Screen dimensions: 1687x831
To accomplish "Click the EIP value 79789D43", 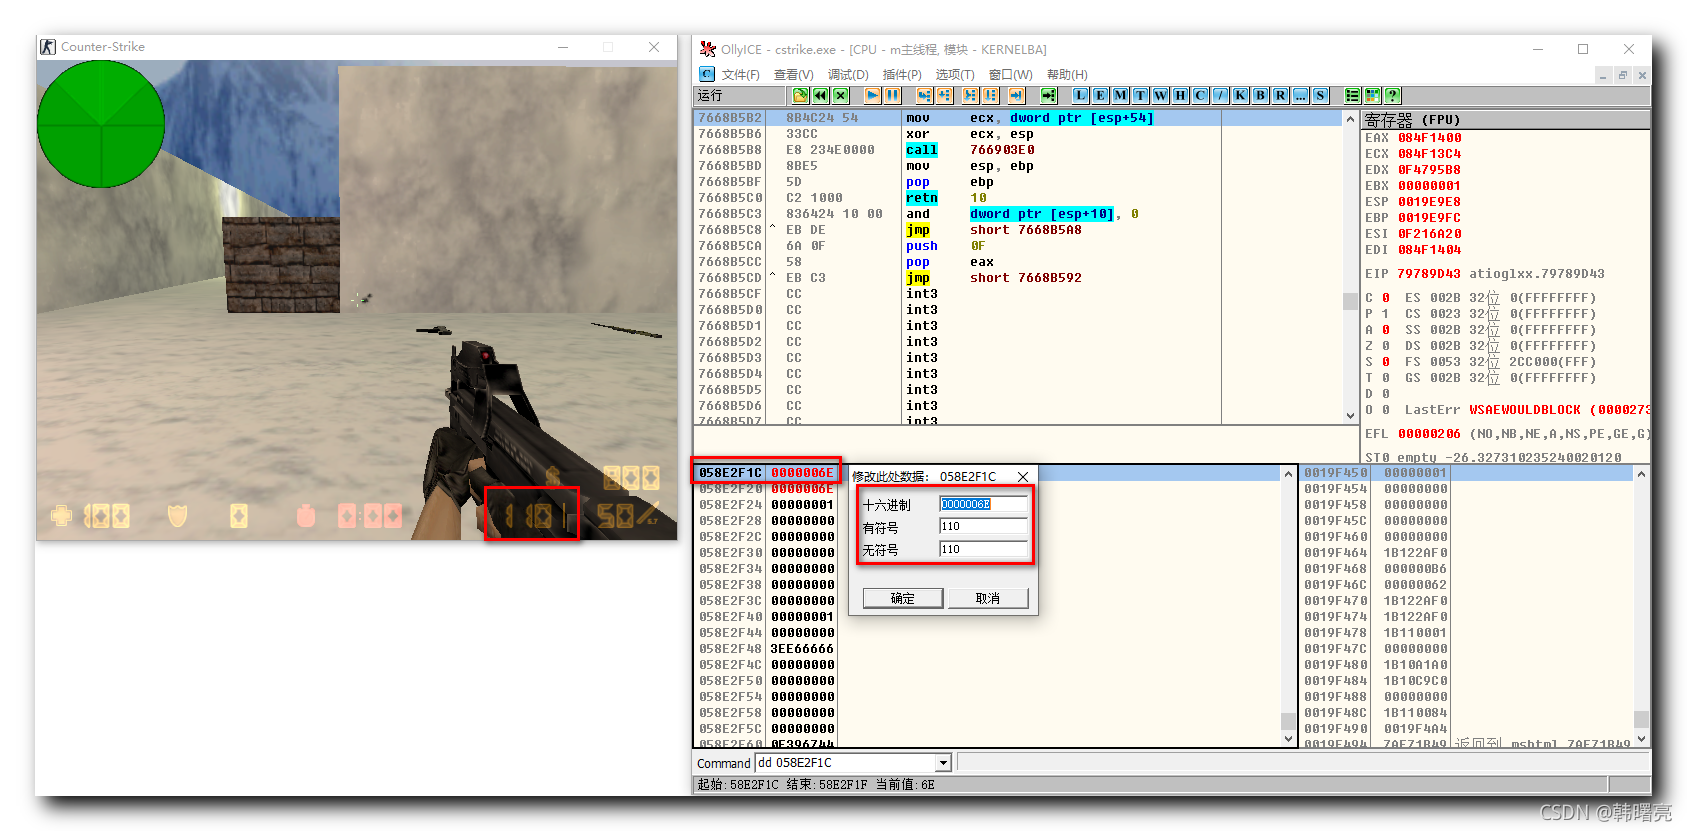I will click(x=1429, y=274).
